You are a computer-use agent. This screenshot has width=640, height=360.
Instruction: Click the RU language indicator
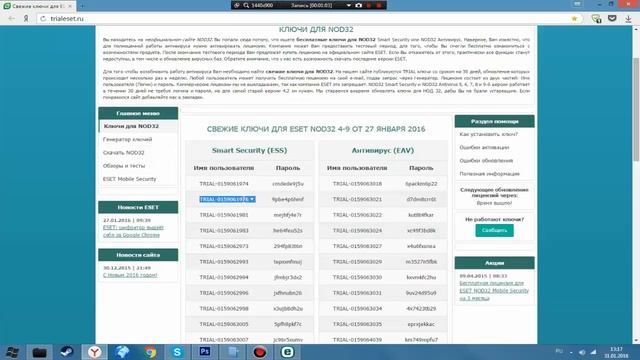coord(559,351)
